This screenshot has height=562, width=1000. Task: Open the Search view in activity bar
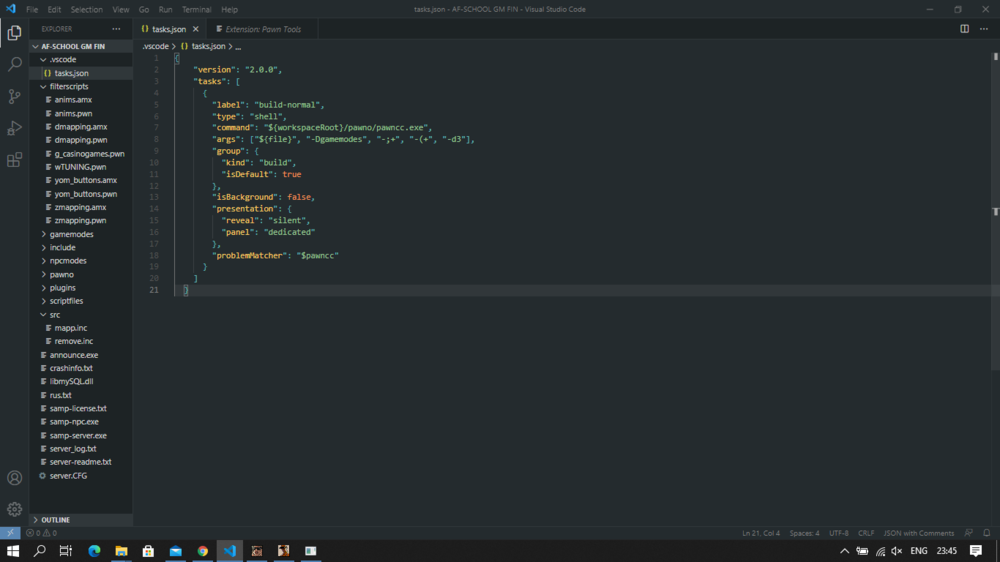14,64
